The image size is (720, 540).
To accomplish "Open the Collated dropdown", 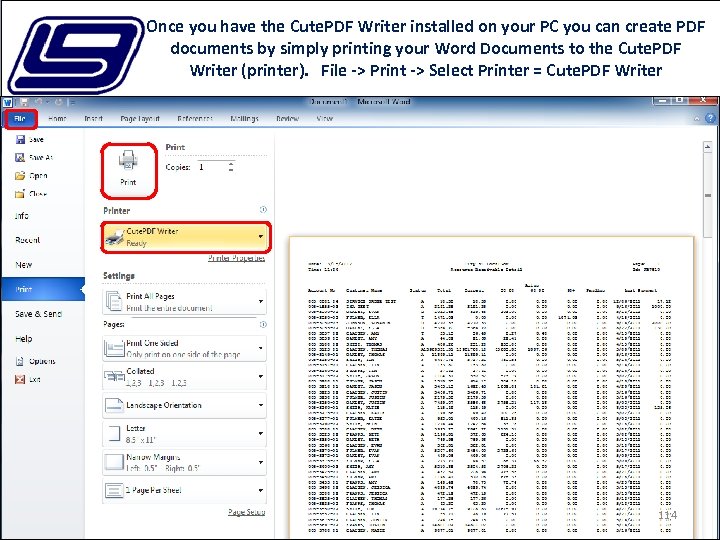I will point(184,377).
